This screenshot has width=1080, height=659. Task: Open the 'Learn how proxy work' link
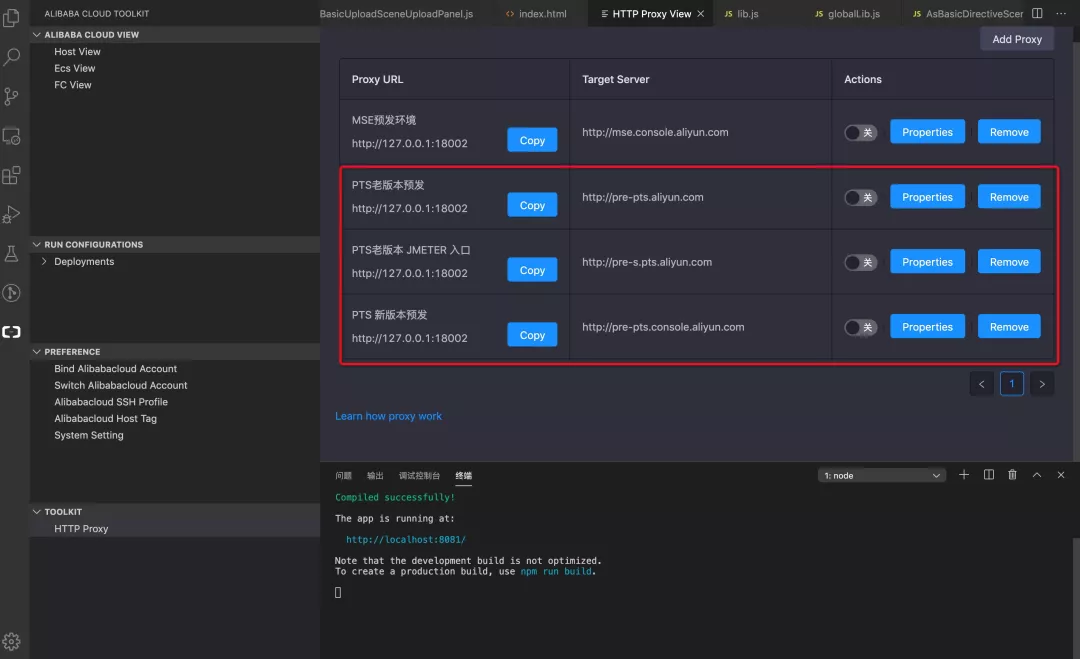(388, 416)
